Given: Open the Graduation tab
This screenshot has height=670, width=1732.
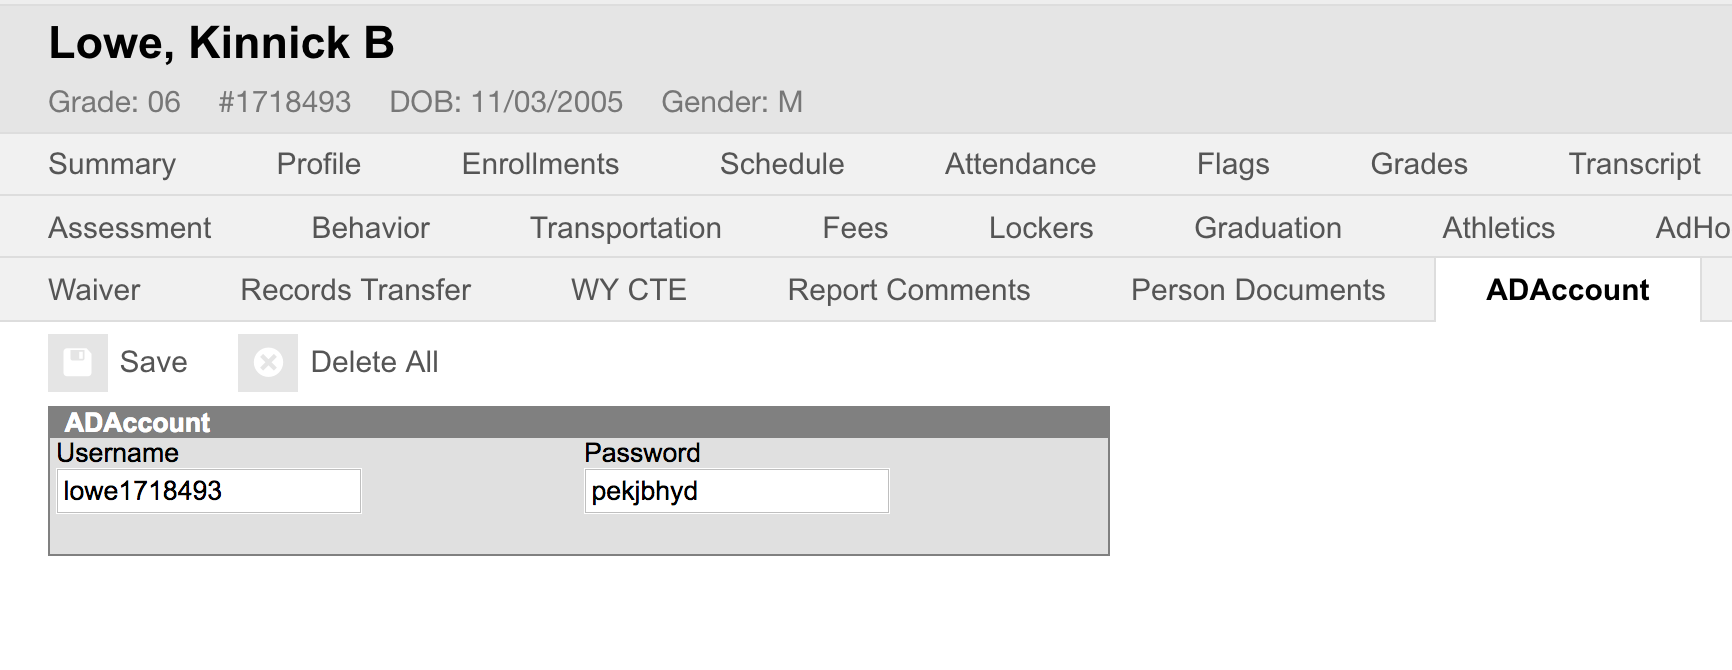Looking at the screenshot, I should point(1268,228).
